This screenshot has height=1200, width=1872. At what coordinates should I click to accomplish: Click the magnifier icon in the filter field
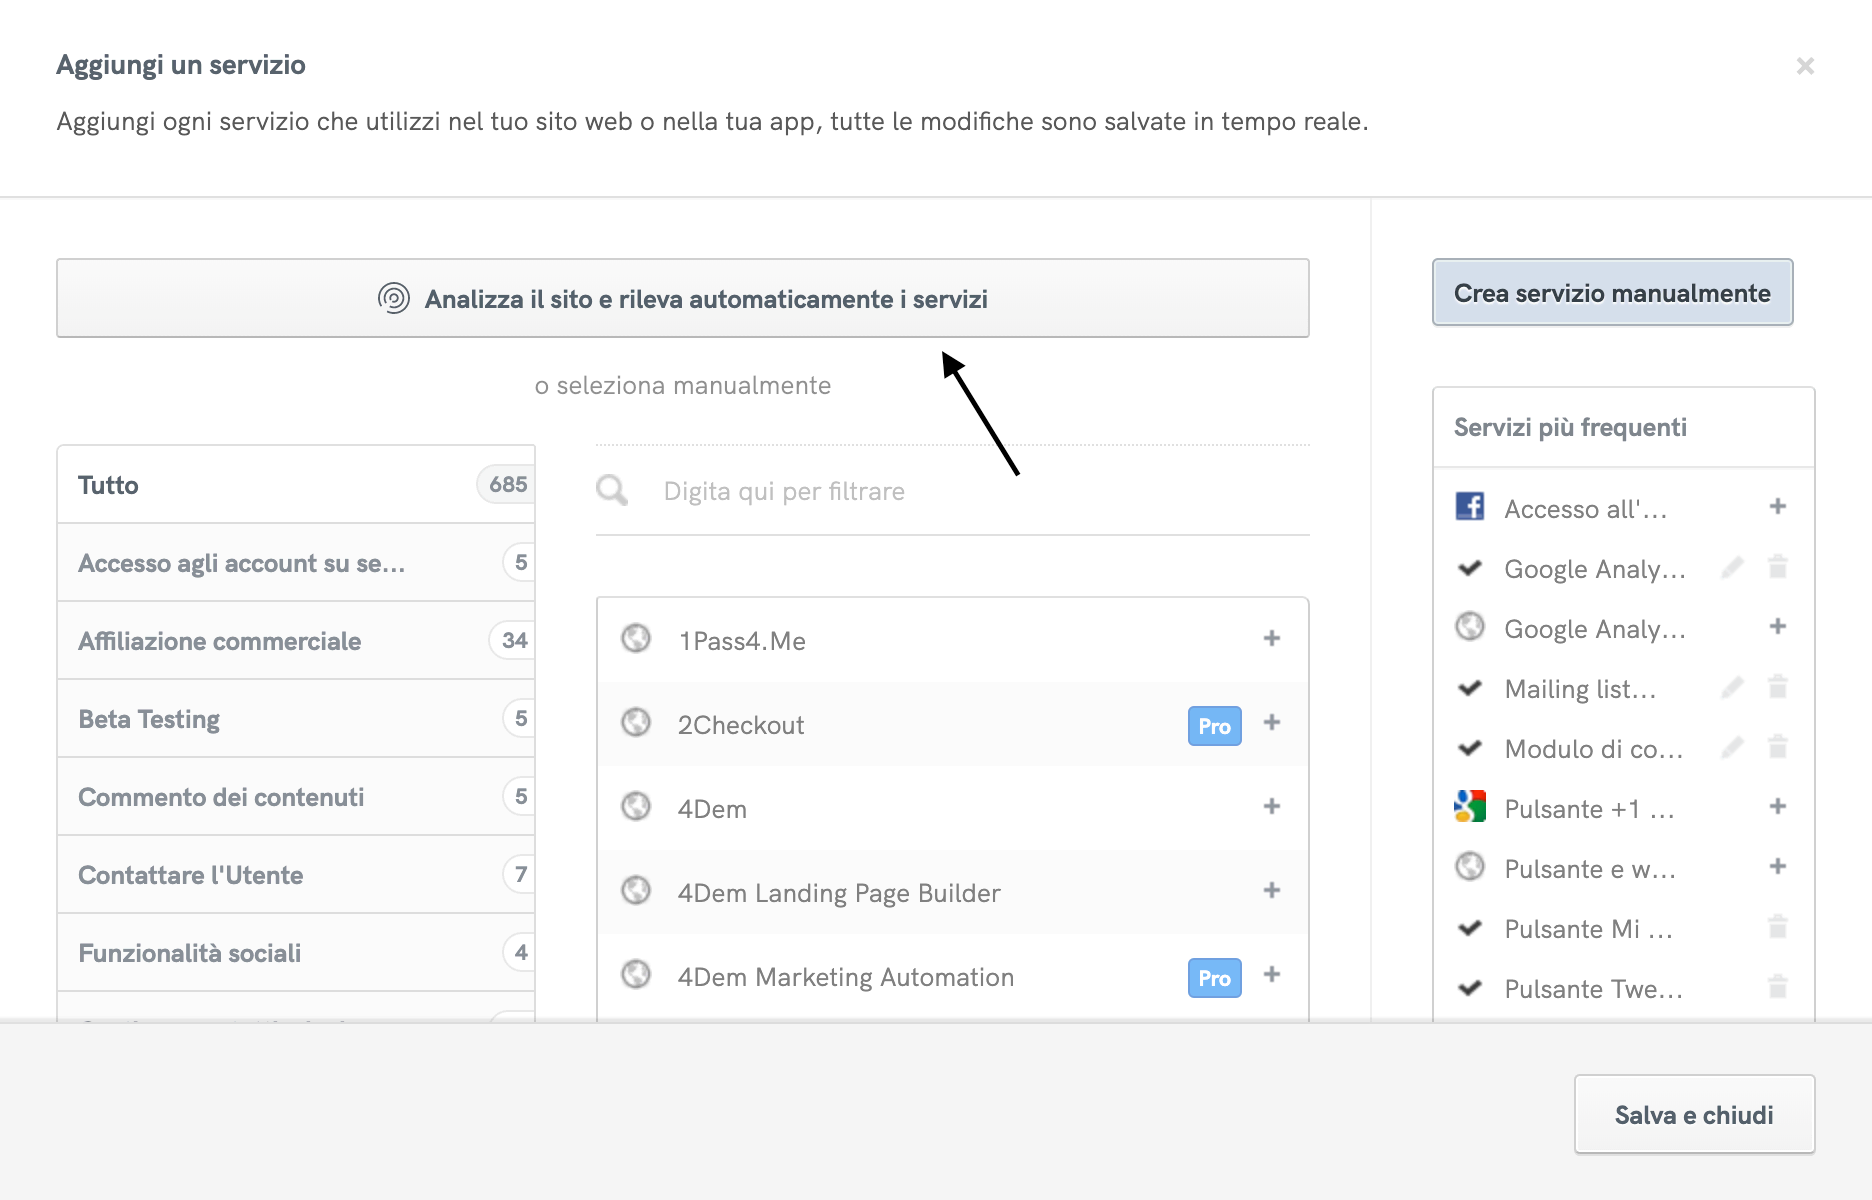pos(612,490)
